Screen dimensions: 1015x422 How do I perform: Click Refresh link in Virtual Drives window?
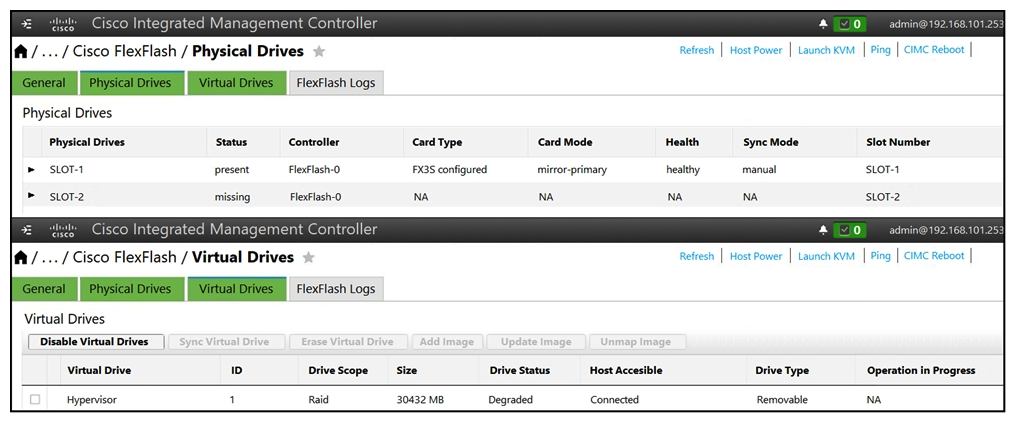(x=697, y=256)
